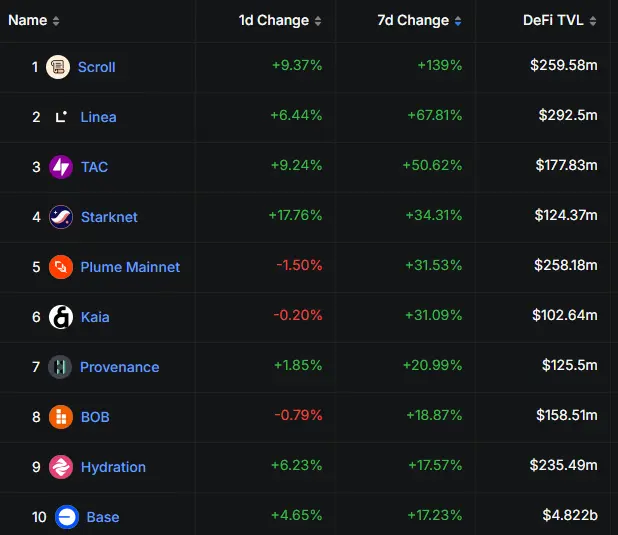
Task: Click the orange Plume Mainnet icon
Action: coord(61,267)
